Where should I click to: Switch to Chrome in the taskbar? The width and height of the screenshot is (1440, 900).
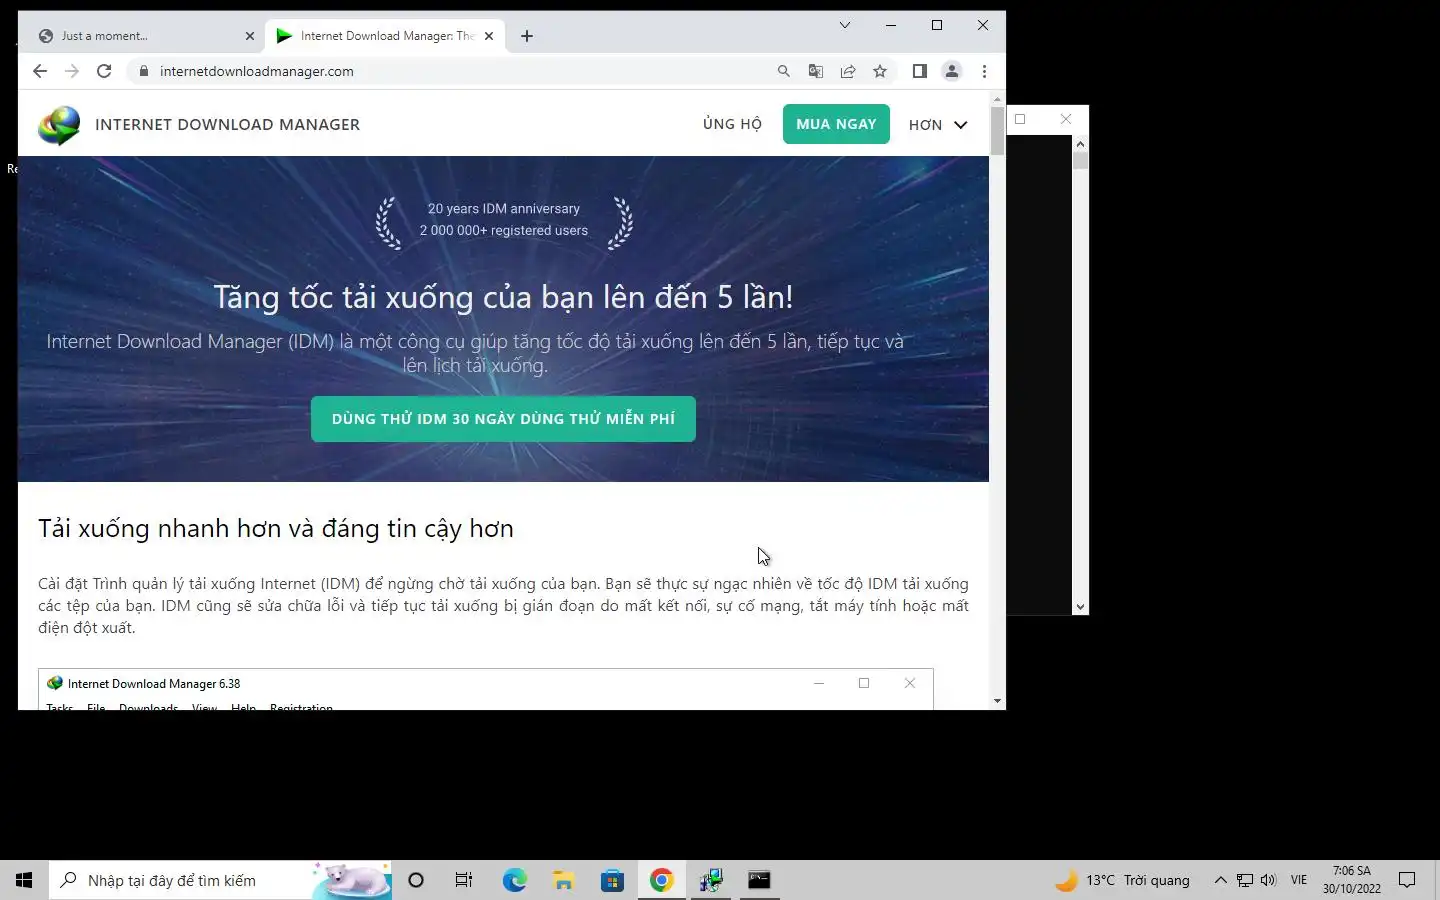[661, 880]
